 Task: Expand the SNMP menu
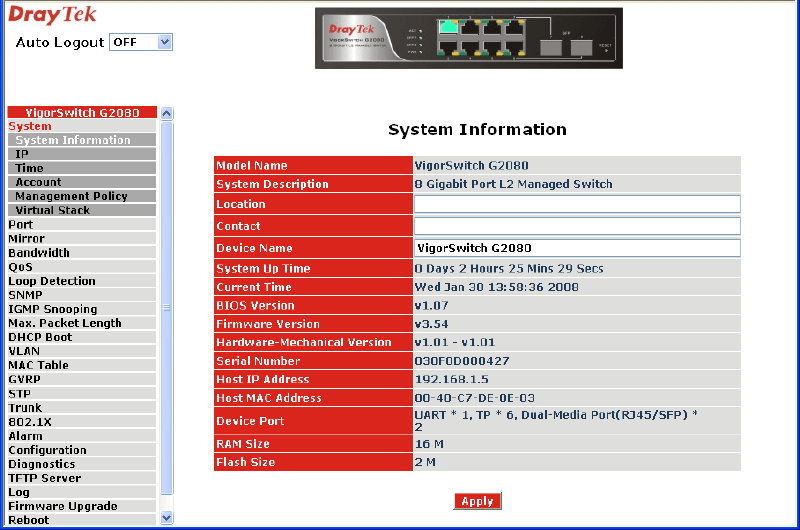[x=82, y=295]
